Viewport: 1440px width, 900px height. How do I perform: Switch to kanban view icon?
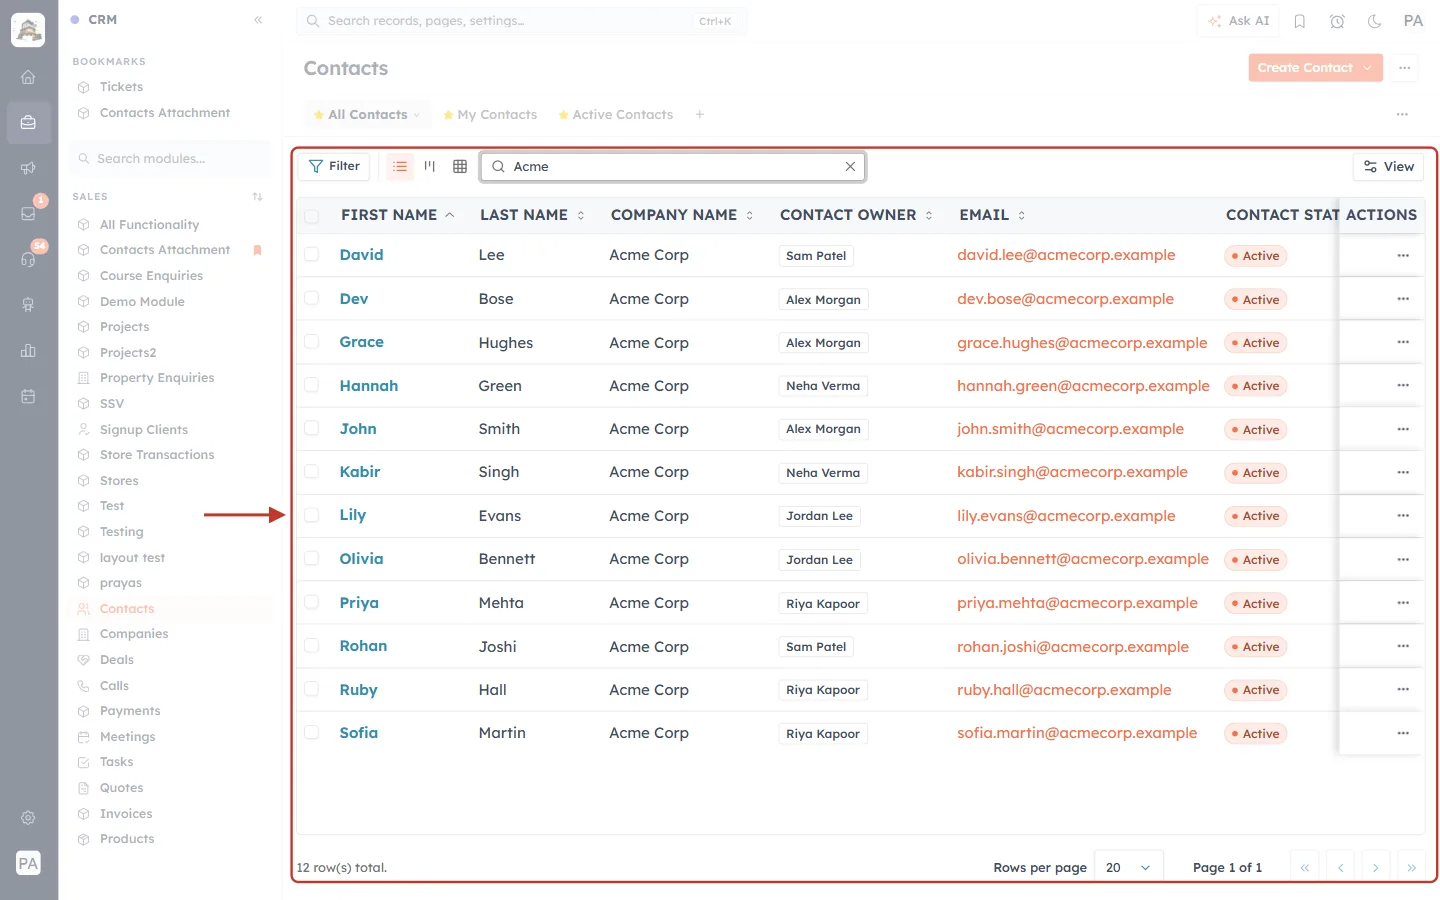[x=430, y=166]
